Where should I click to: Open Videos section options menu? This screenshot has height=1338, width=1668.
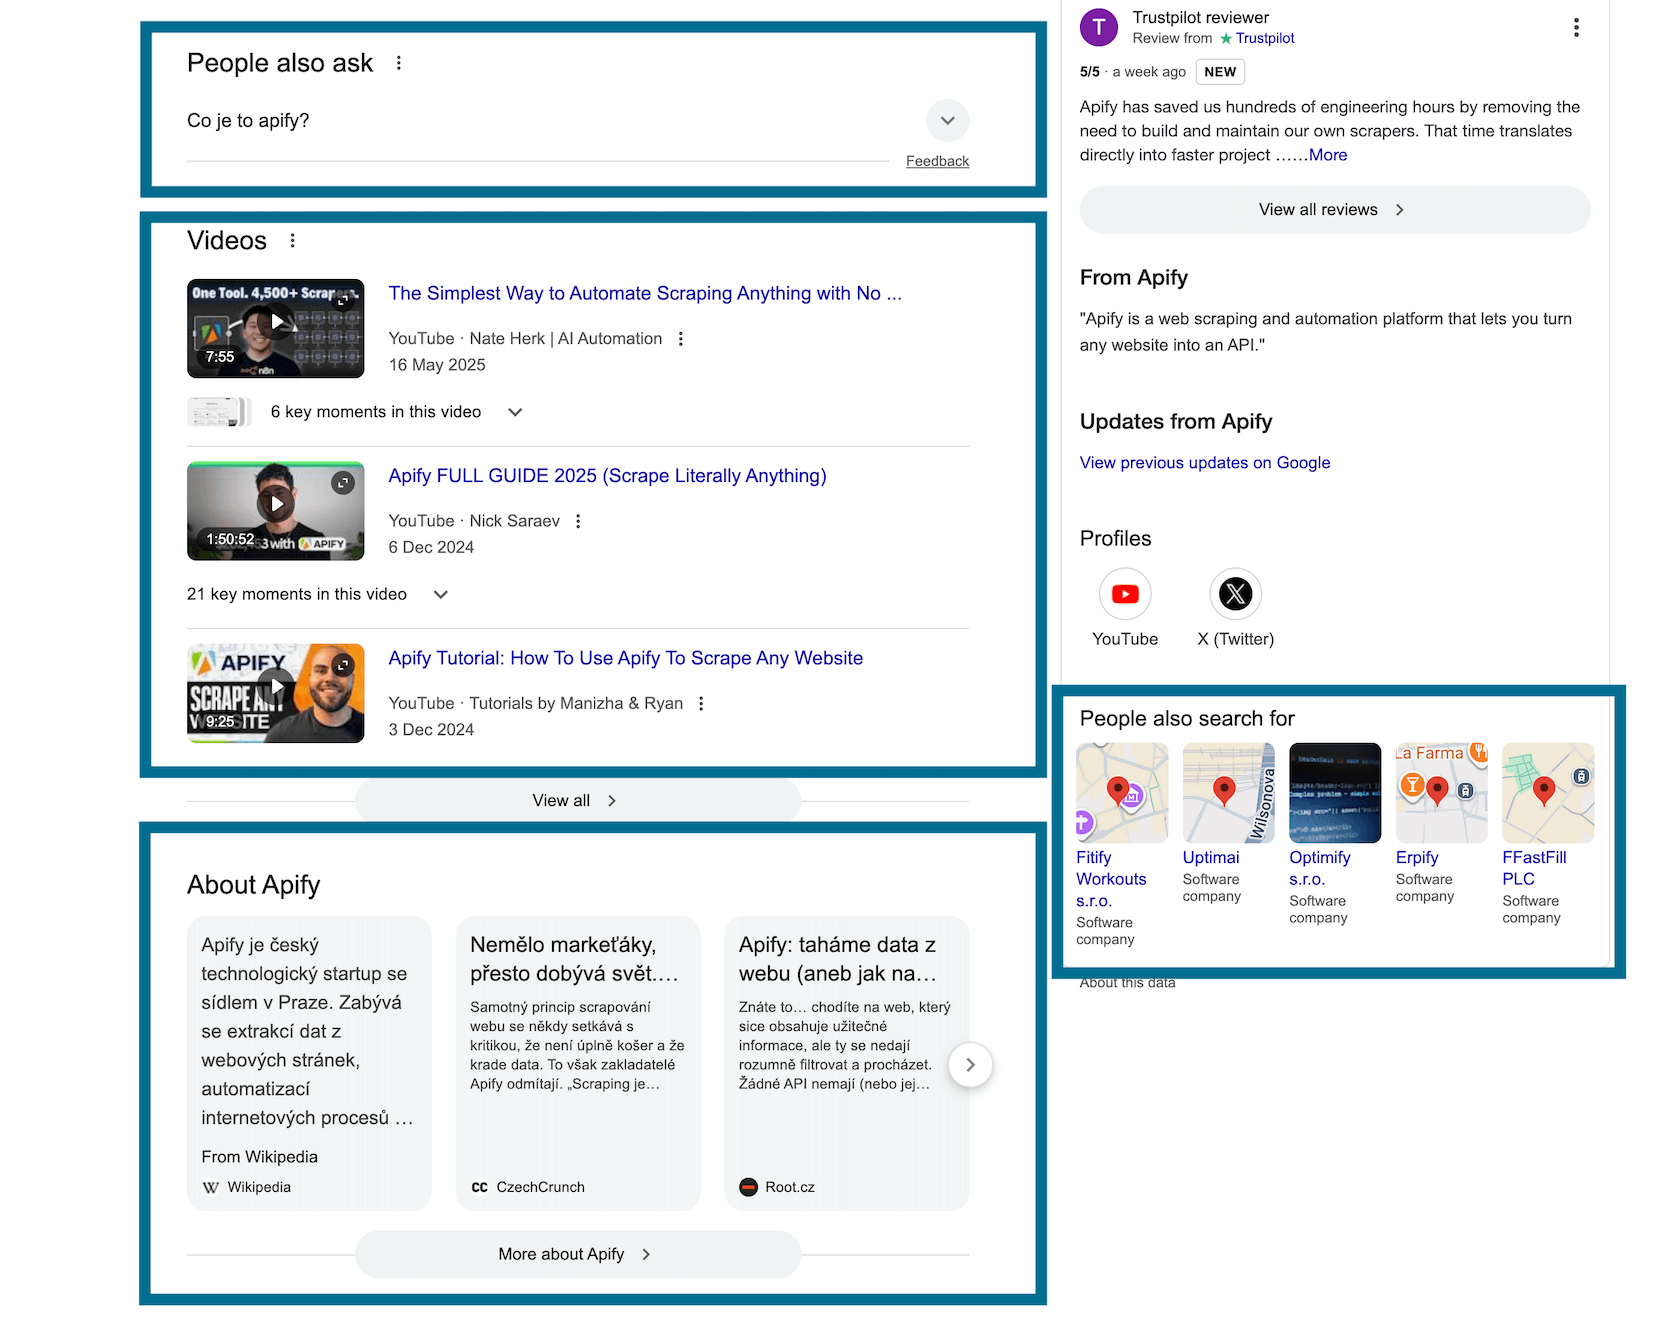click(x=292, y=241)
